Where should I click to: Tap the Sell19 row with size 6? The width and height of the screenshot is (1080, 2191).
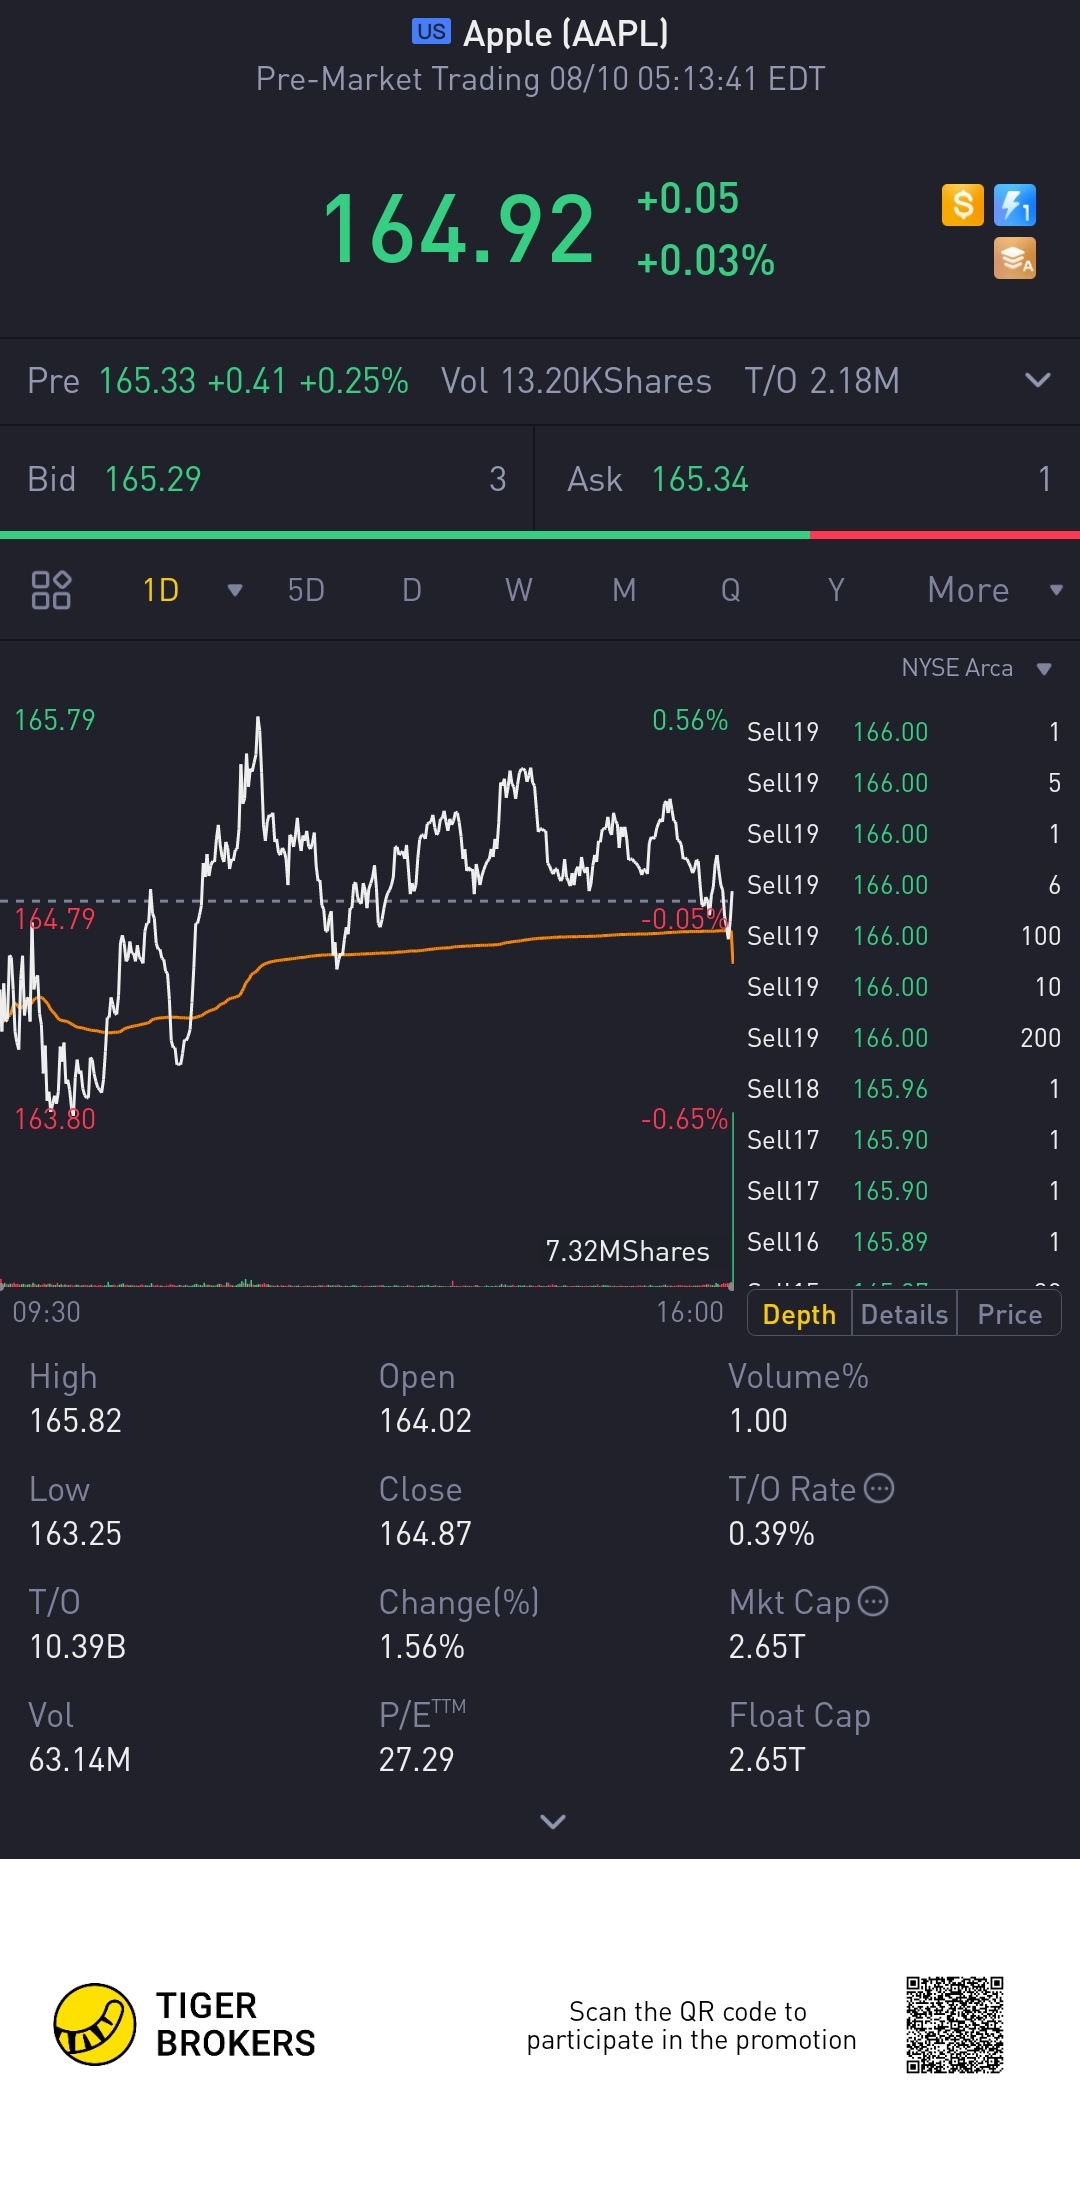904,885
